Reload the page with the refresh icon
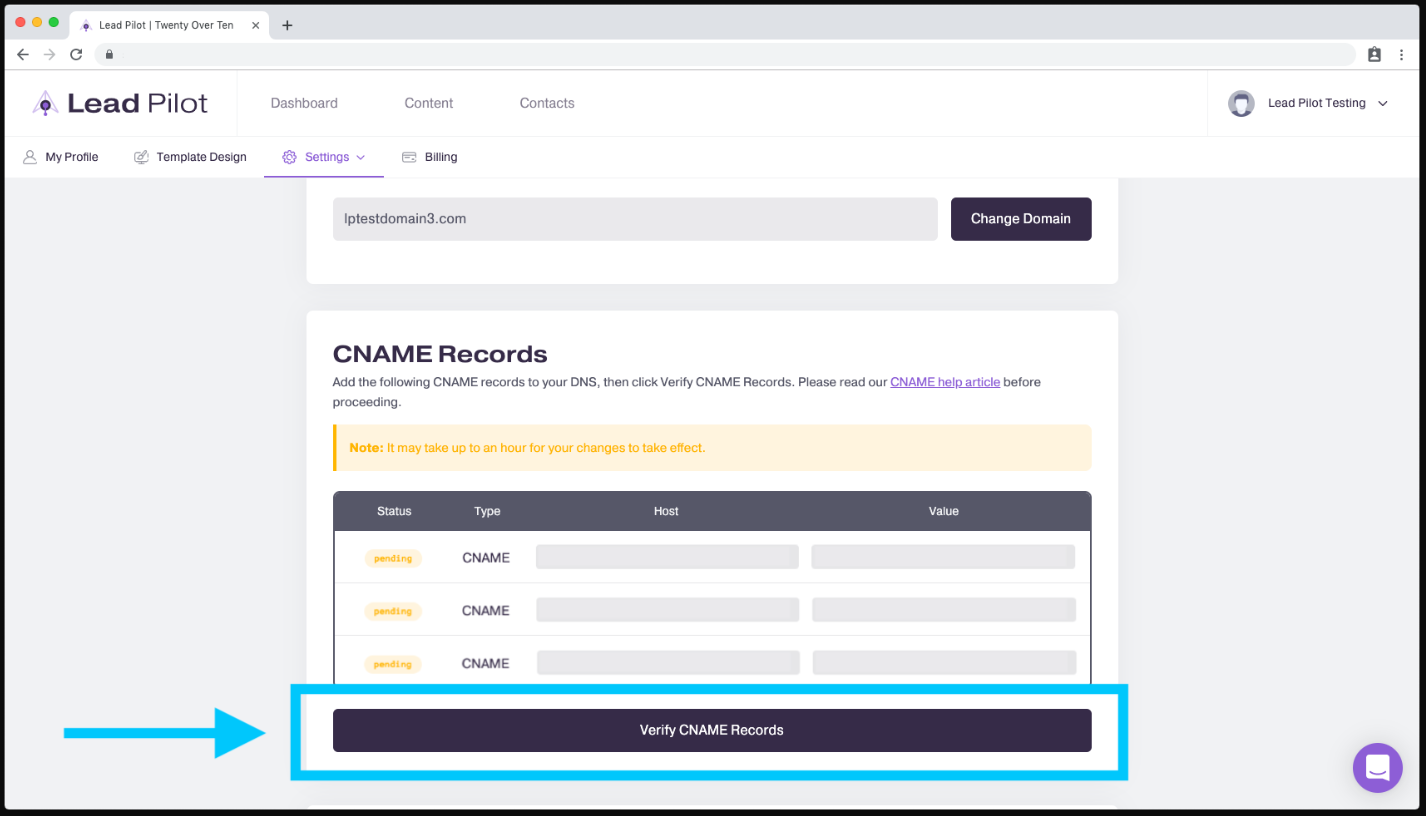Screen dimensions: 1426x816 [x=76, y=54]
